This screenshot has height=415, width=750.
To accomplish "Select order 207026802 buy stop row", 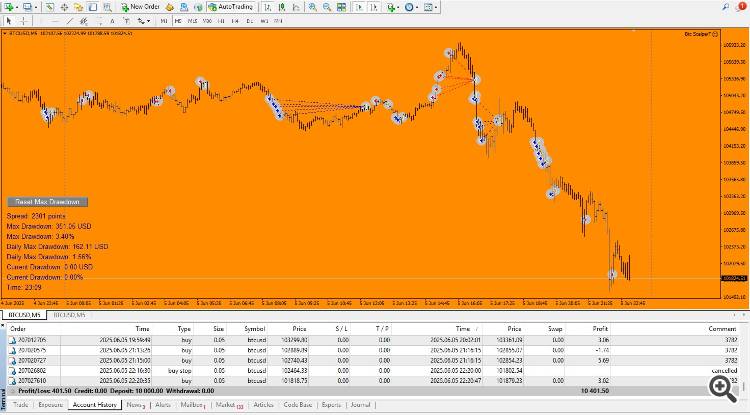I will tap(373, 371).
